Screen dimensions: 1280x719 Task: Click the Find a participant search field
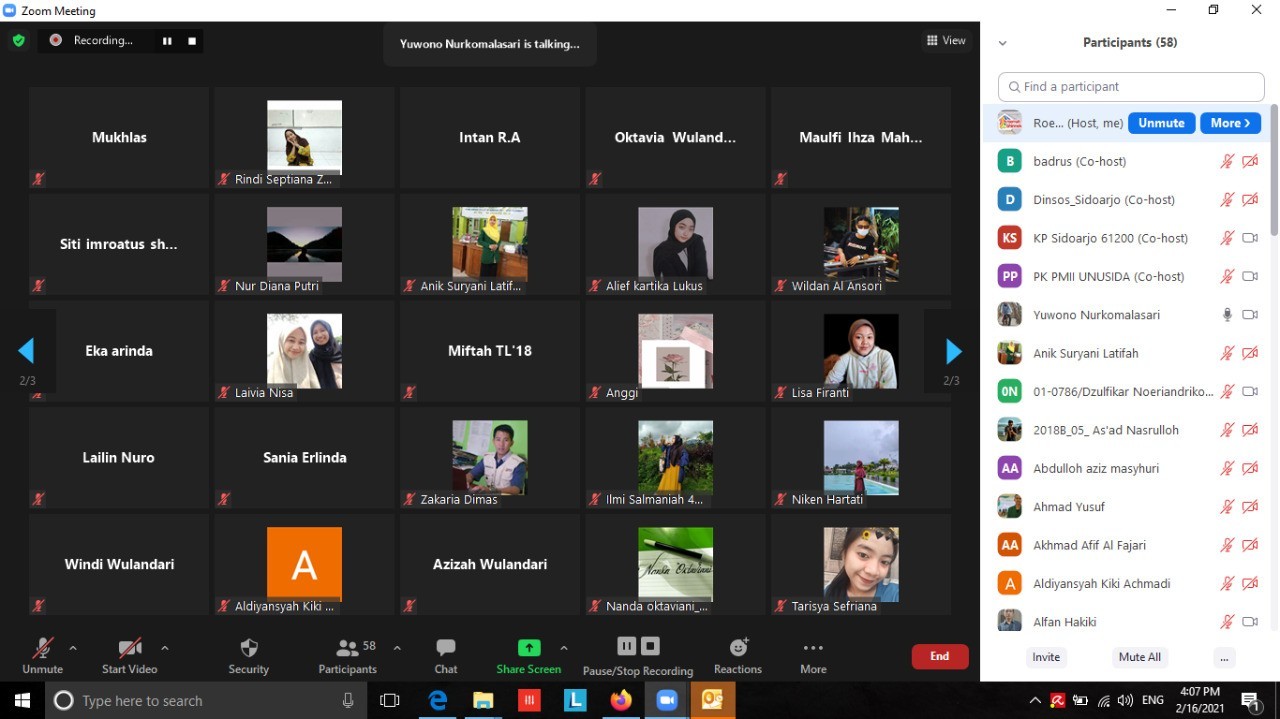point(1131,87)
